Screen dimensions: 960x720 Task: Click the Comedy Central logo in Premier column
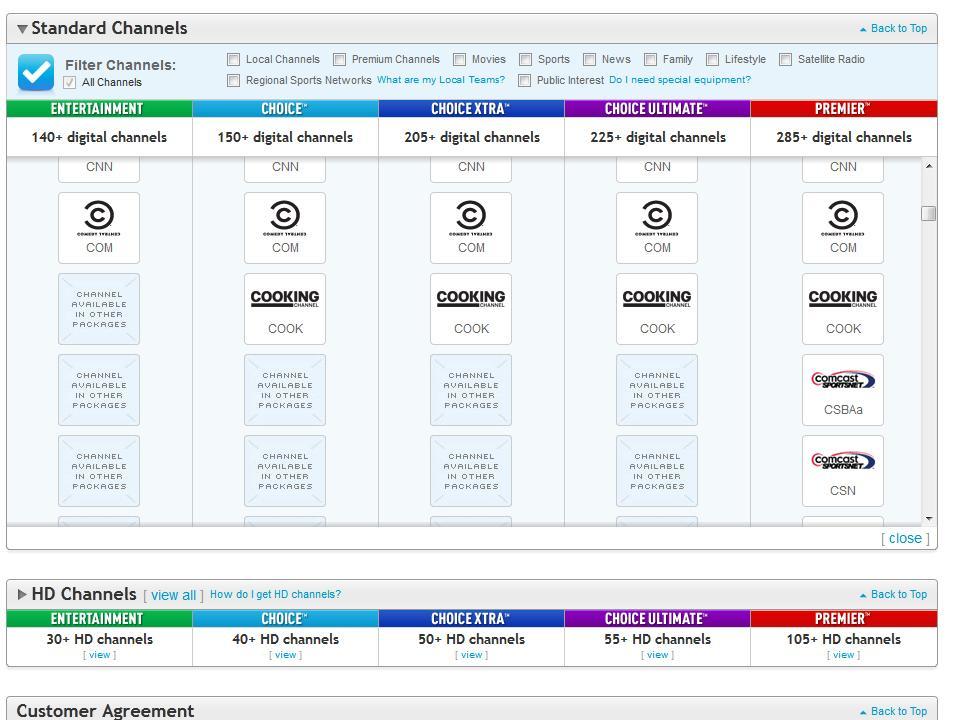843,219
